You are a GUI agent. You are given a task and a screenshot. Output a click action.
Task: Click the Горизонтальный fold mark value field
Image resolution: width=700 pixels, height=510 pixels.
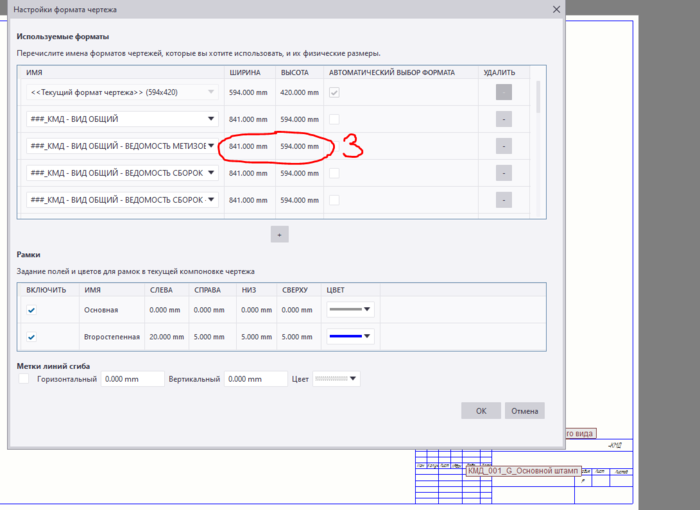tap(133, 379)
